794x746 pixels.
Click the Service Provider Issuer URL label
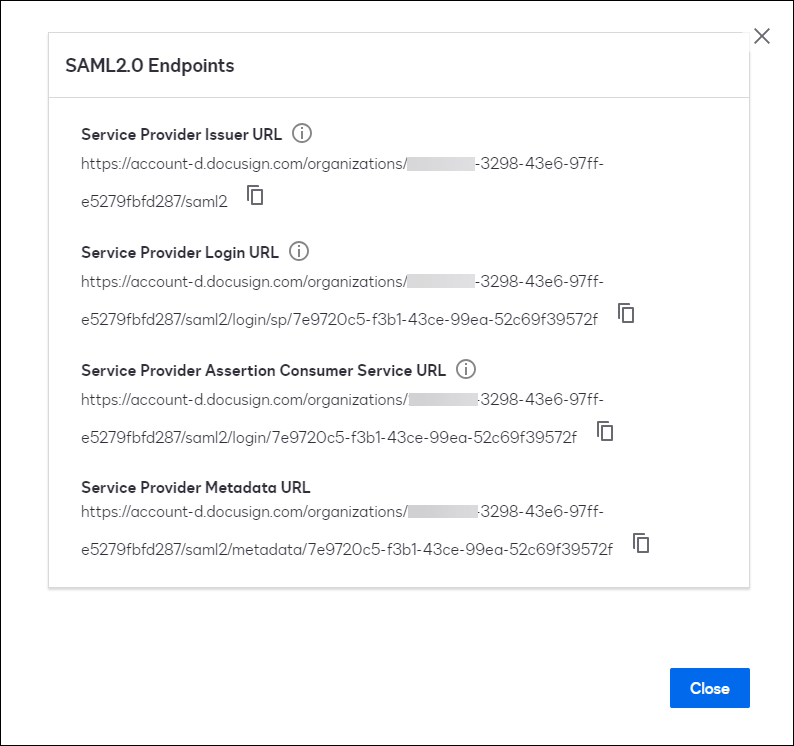click(x=182, y=135)
